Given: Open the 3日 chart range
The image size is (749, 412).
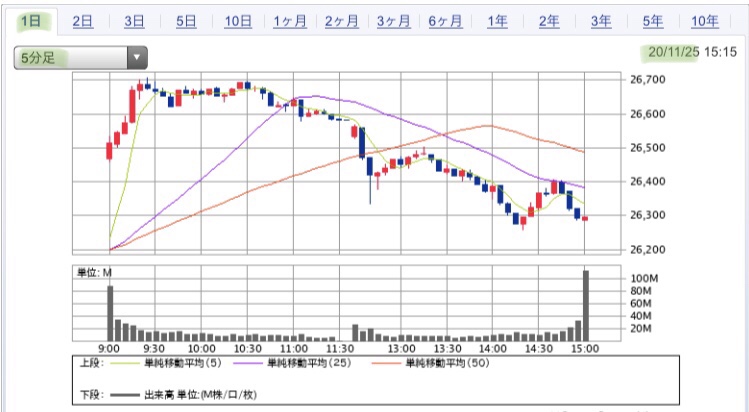Looking at the screenshot, I should 134,21.
